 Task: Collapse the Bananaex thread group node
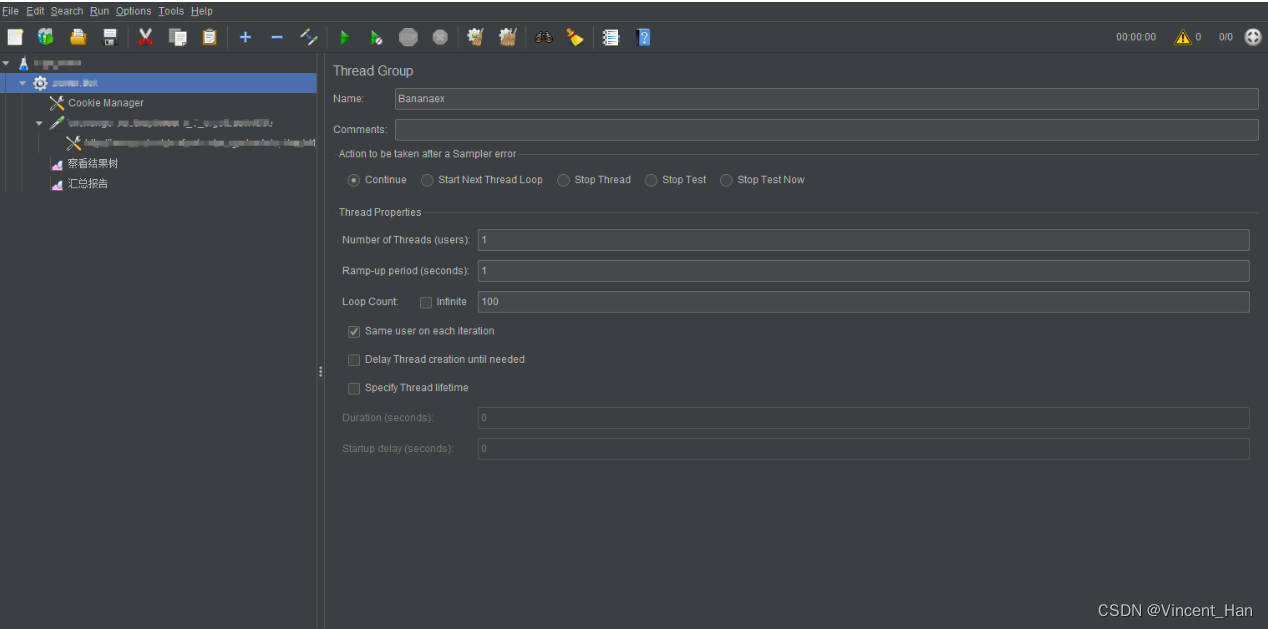(x=22, y=82)
